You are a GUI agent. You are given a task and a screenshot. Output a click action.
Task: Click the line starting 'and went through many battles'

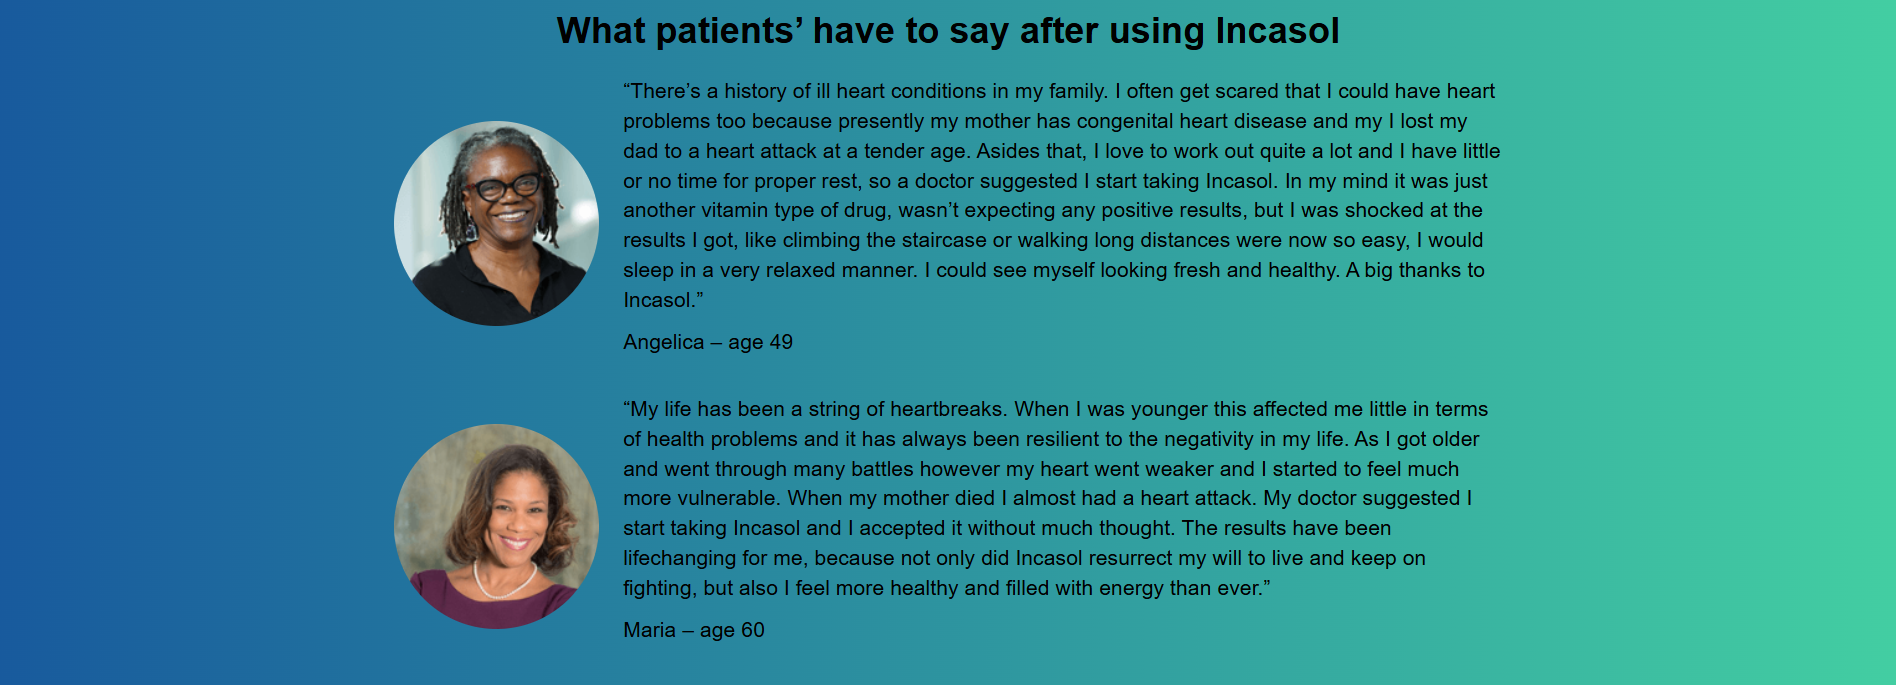click(x=1041, y=469)
